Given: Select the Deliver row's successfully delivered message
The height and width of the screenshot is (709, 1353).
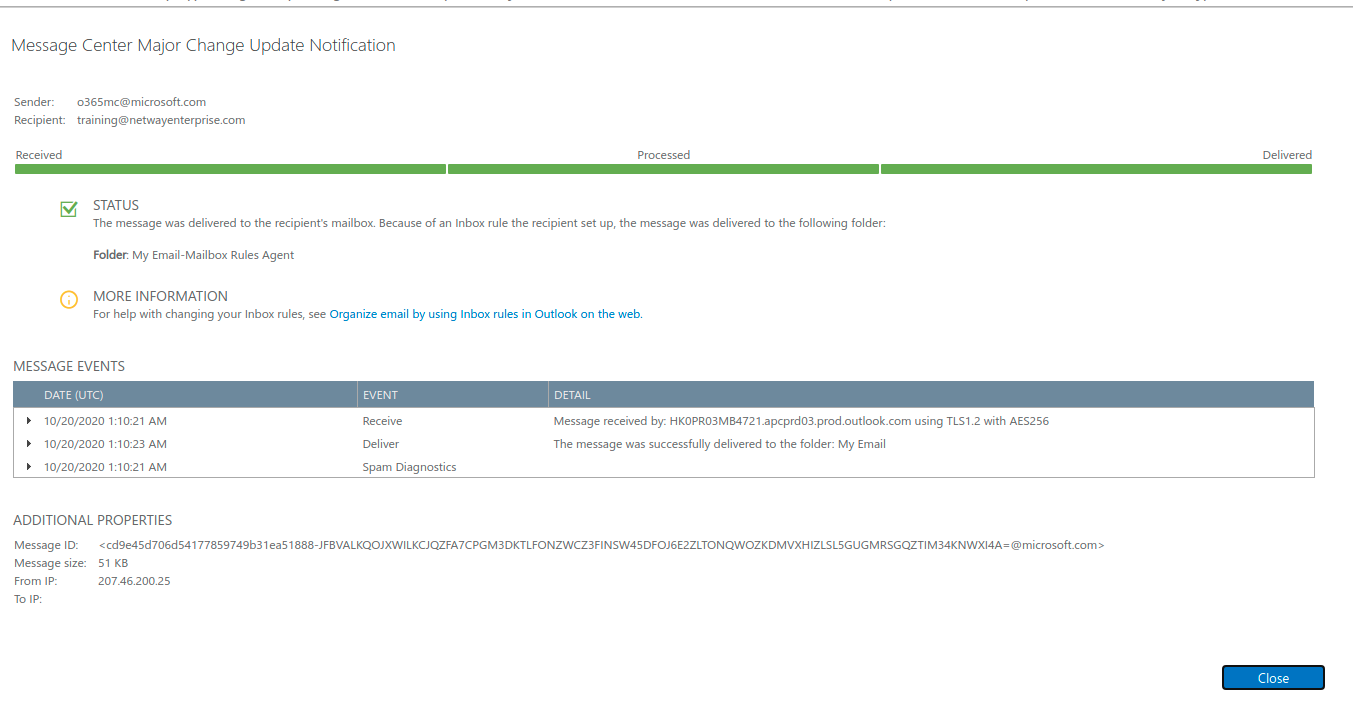Looking at the screenshot, I should 719,444.
